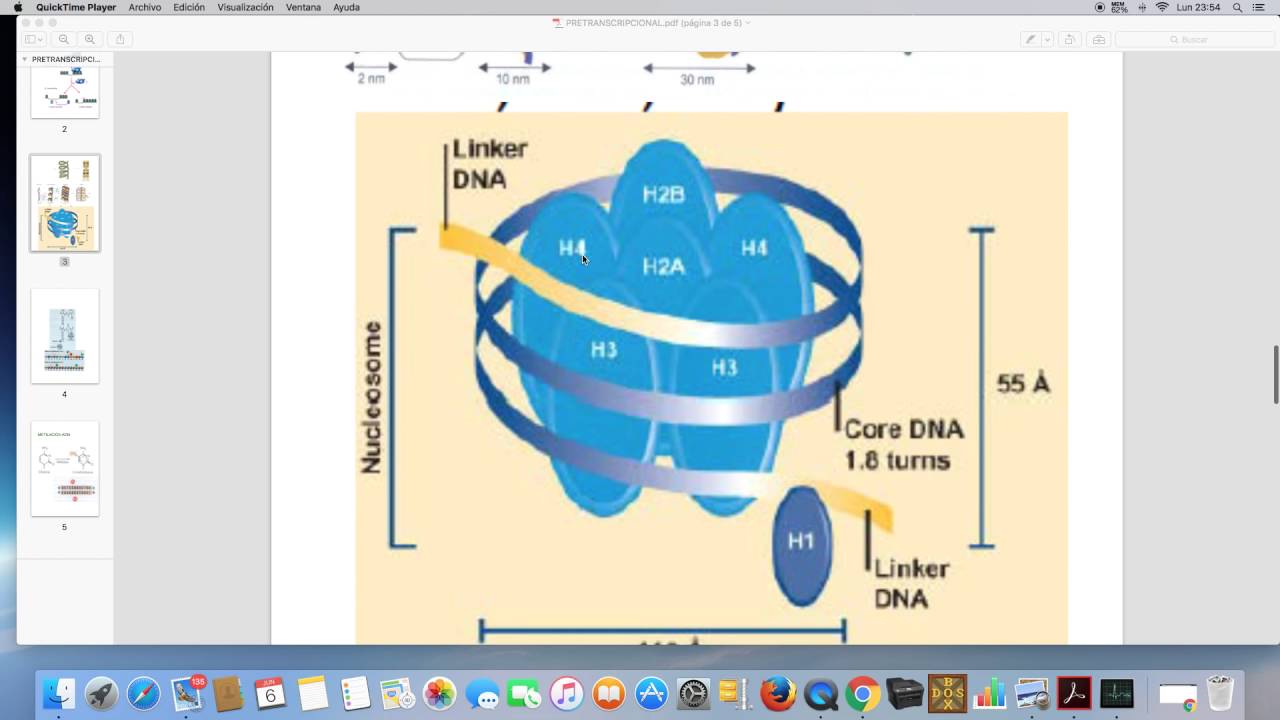Select the highlight pen tool
Screen dimensions: 1280x720
point(1030,39)
